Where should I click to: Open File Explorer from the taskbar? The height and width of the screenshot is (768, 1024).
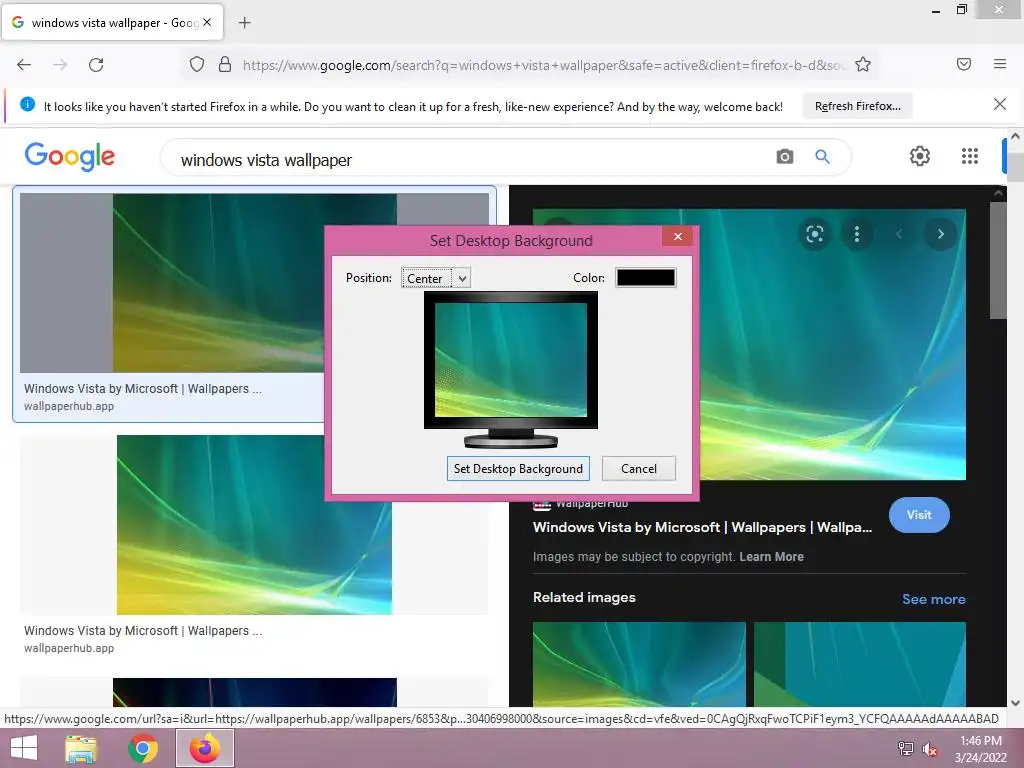pyautogui.click(x=81, y=748)
